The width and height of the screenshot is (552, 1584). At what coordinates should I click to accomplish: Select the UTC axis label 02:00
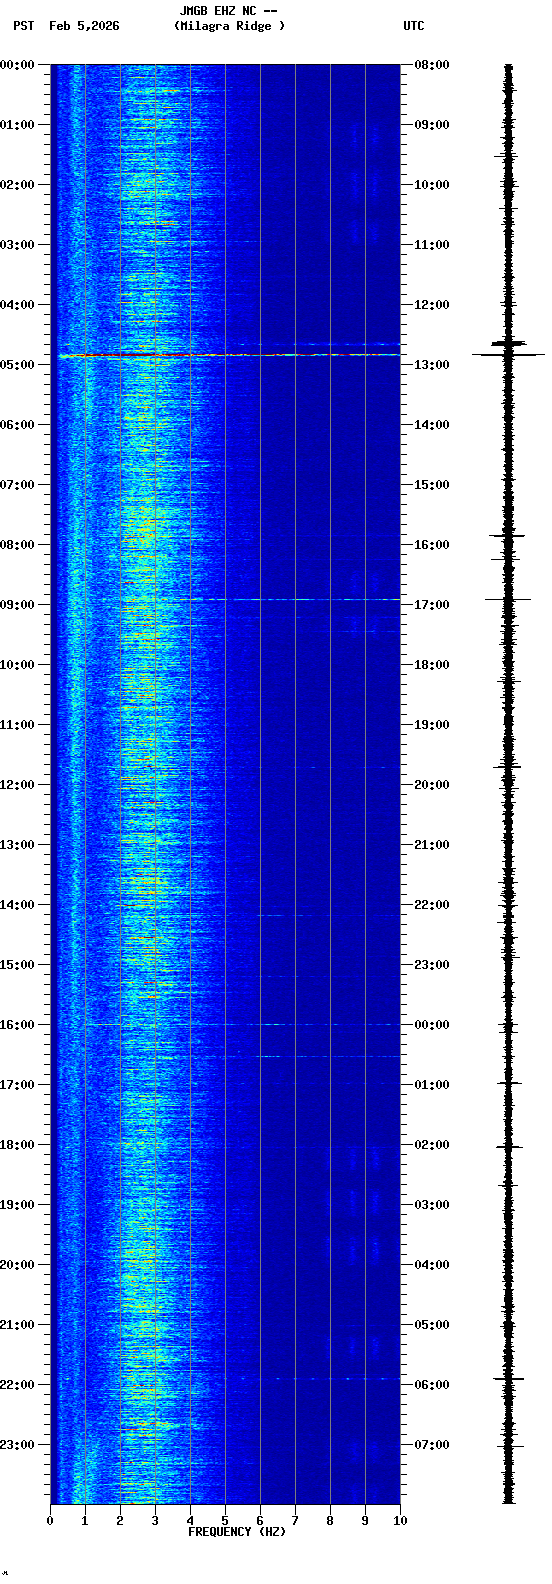(x=432, y=1145)
